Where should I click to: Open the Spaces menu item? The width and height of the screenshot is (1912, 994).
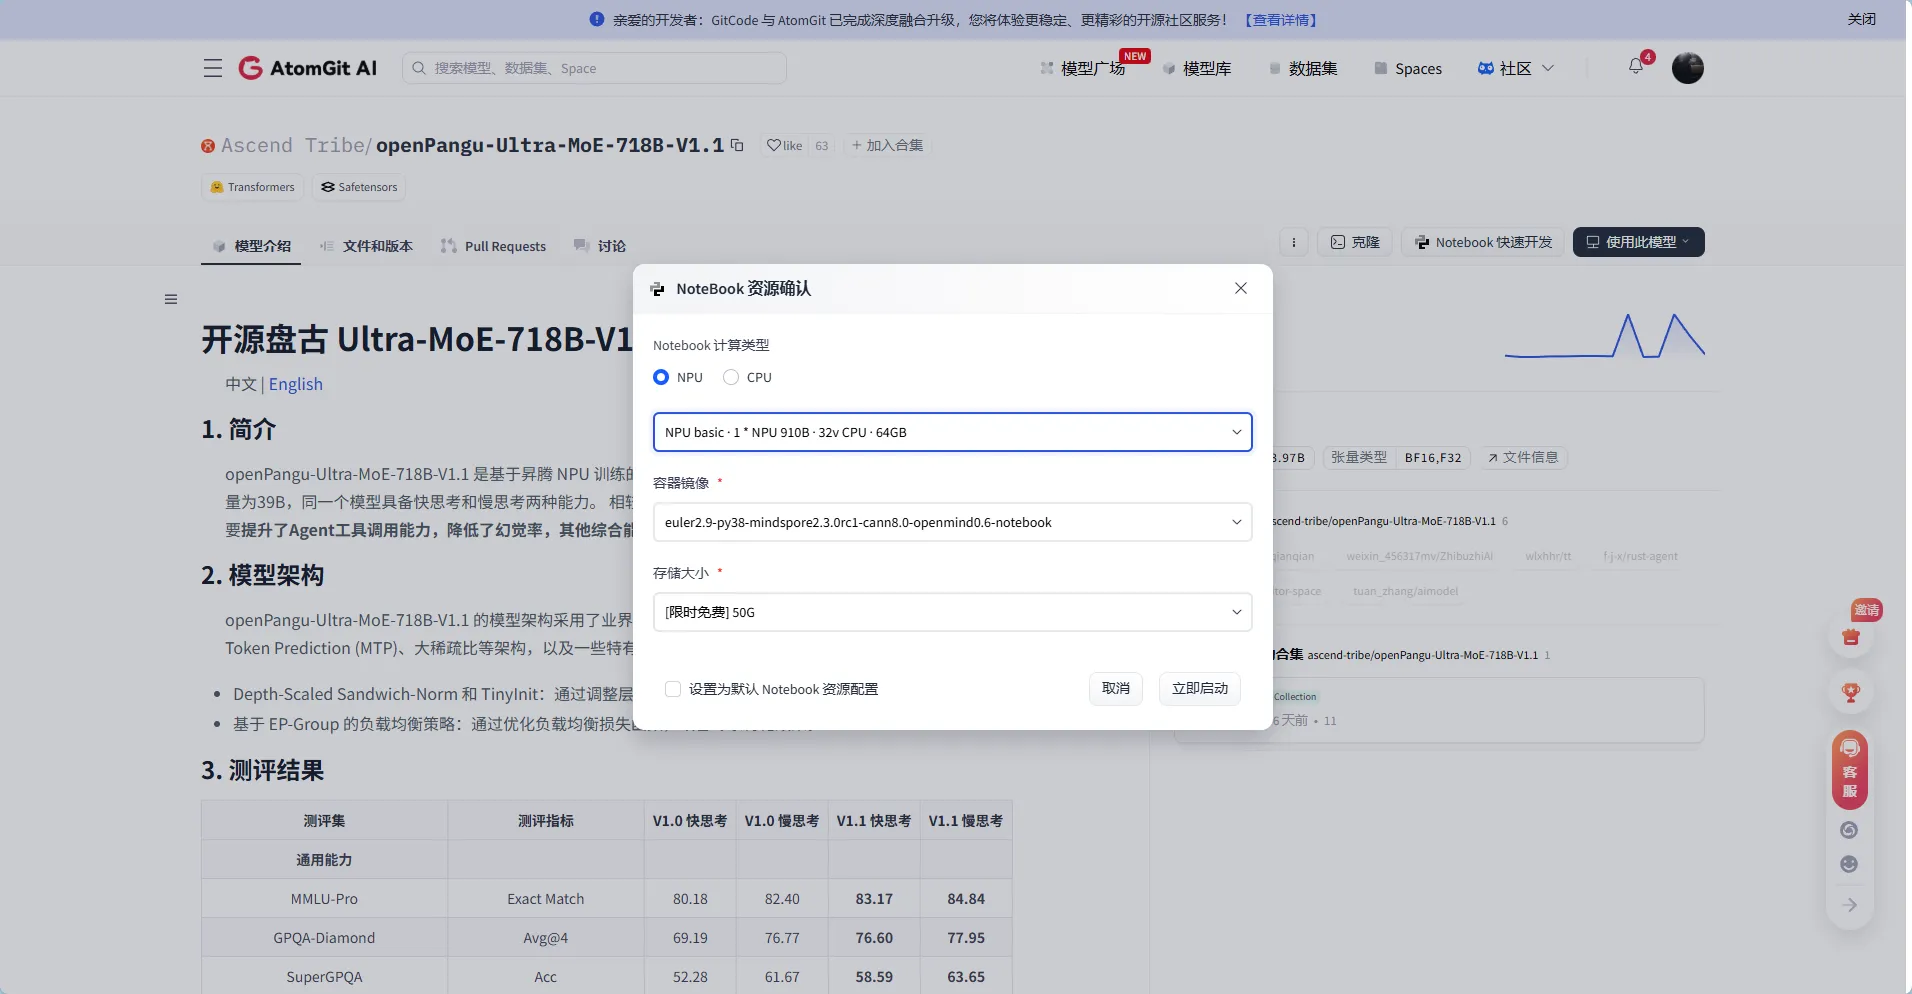pos(1408,68)
